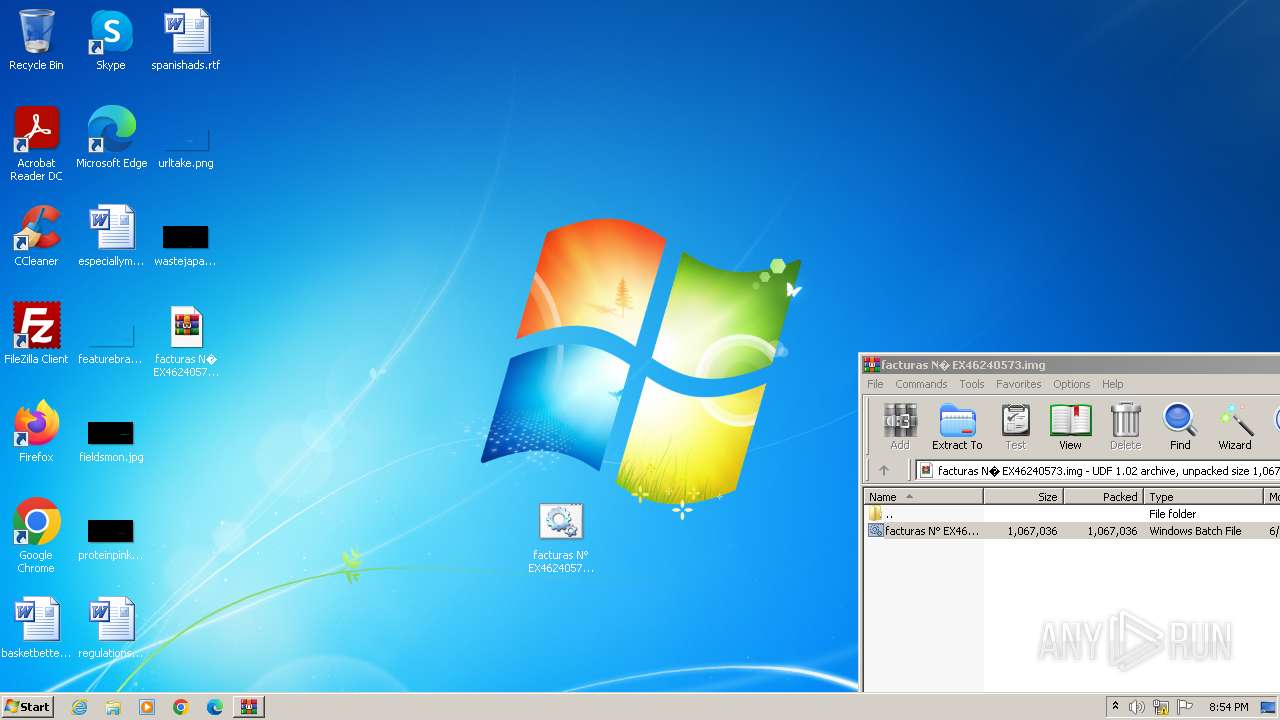This screenshot has width=1280, height=720.
Task: Select basketbette... Word document icon
Action: pyautogui.click(x=36, y=628)
